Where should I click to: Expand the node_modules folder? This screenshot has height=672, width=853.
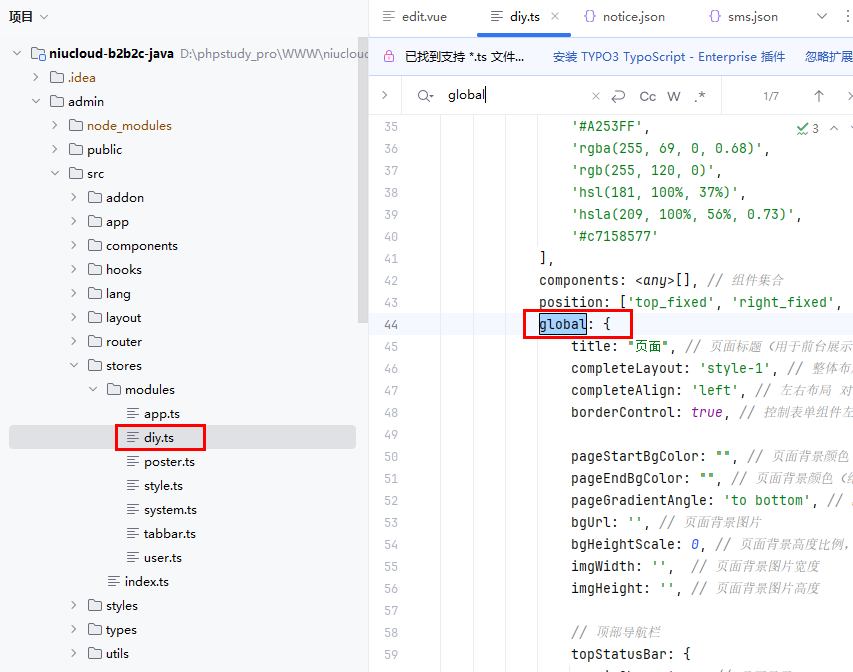(x=58, y=126)
